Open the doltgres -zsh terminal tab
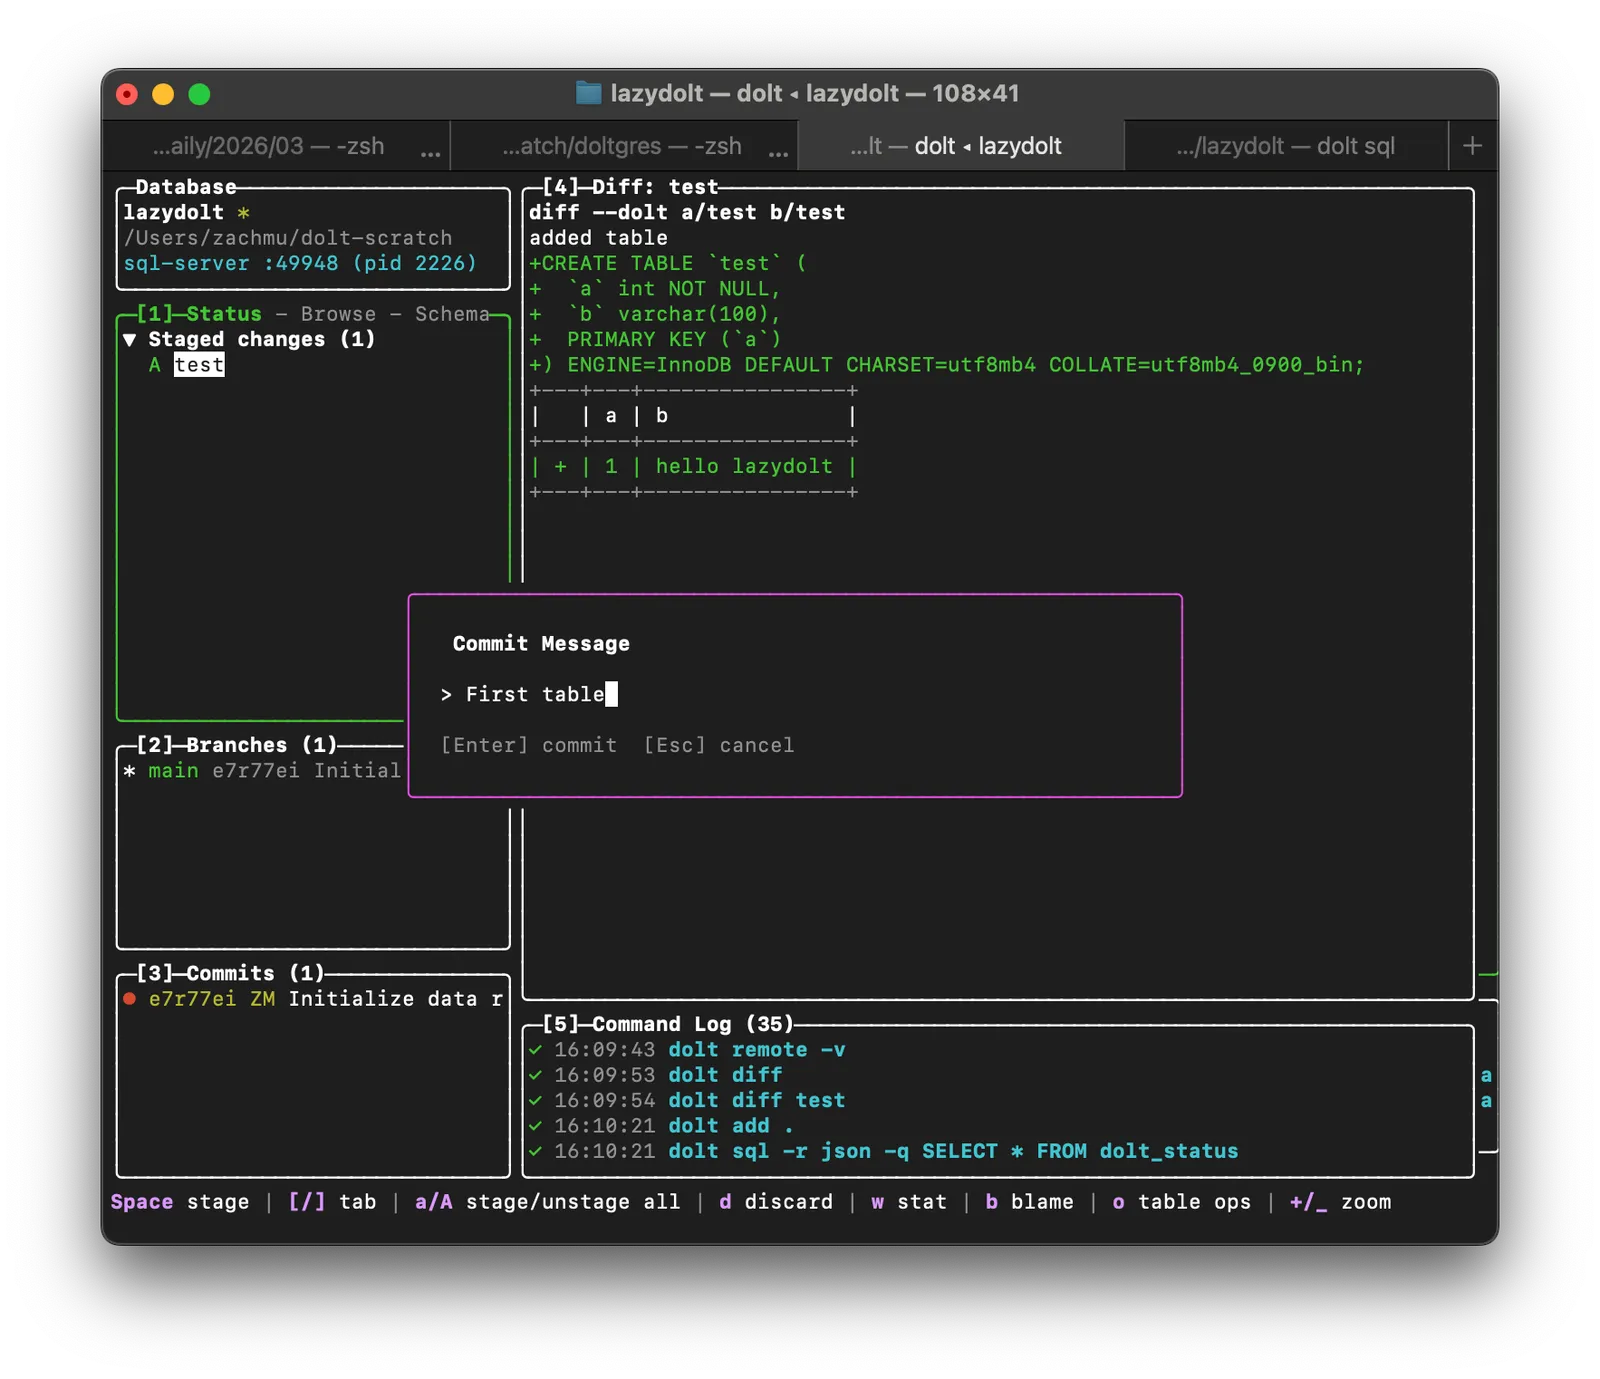Image resolution: width=1600 pixels, height=1379 pixels. pos(621,146)
